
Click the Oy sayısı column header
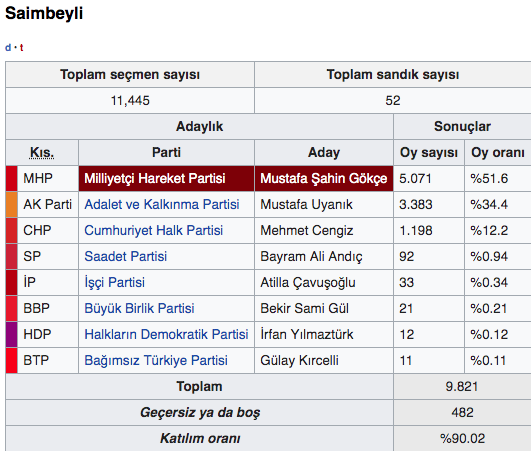pyautogui.click(x=429, y=153)
